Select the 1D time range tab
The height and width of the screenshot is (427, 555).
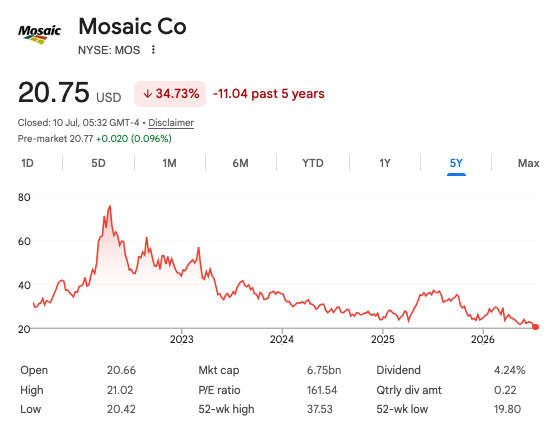pos(27,163)
